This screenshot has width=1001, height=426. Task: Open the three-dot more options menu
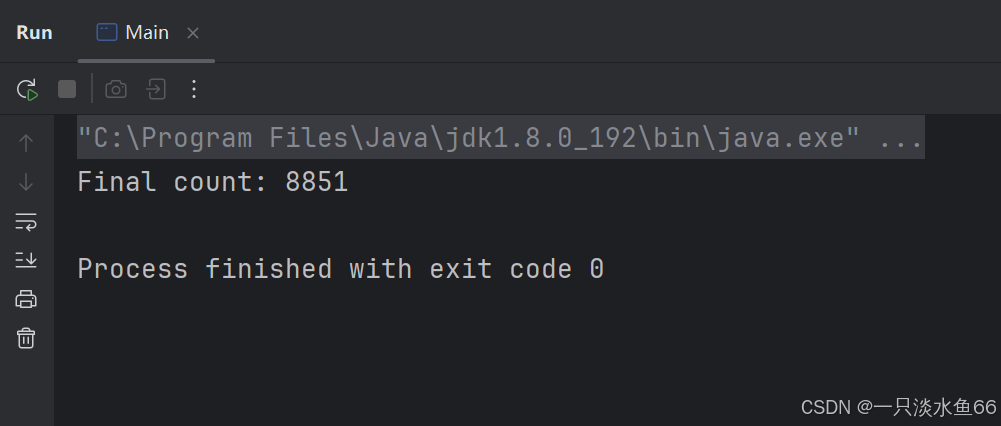(194, 89)
